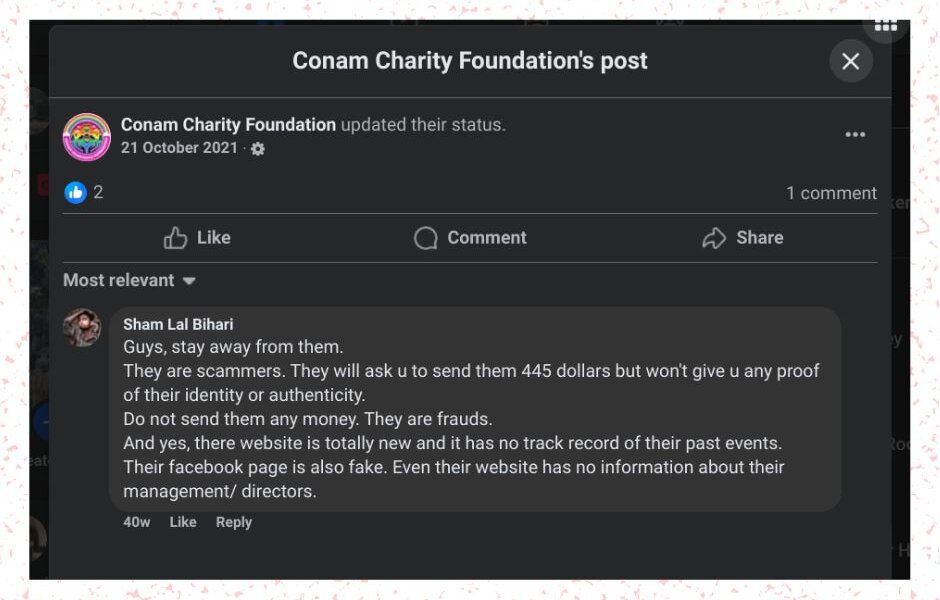Open the three-dot post options menu
940x600 pixels.
click(x=855, y=135)
